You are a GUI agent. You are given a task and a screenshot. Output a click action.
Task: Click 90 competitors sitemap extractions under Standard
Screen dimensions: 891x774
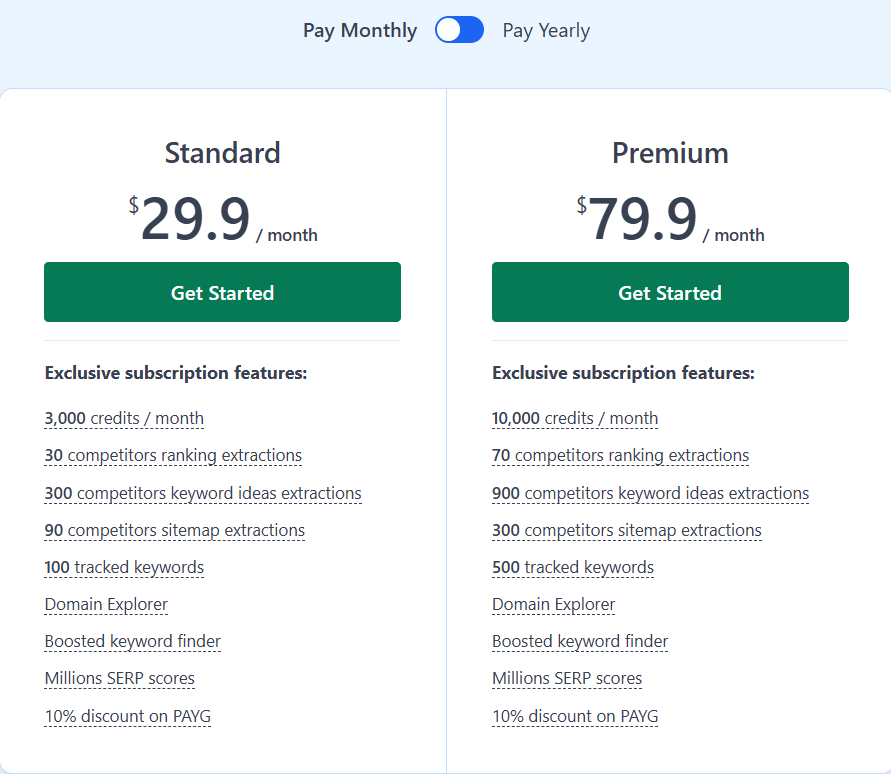tap(174, 530)
